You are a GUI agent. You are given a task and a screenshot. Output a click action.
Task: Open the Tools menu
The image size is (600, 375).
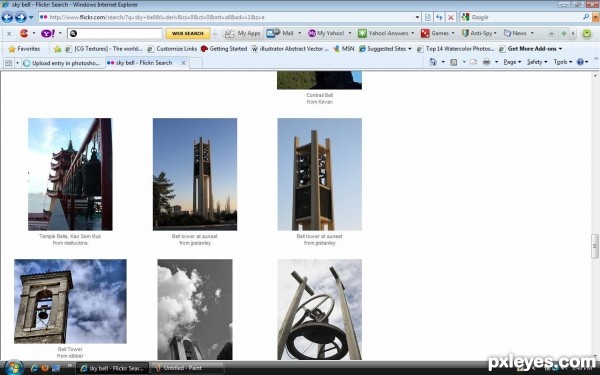[562, 62]
